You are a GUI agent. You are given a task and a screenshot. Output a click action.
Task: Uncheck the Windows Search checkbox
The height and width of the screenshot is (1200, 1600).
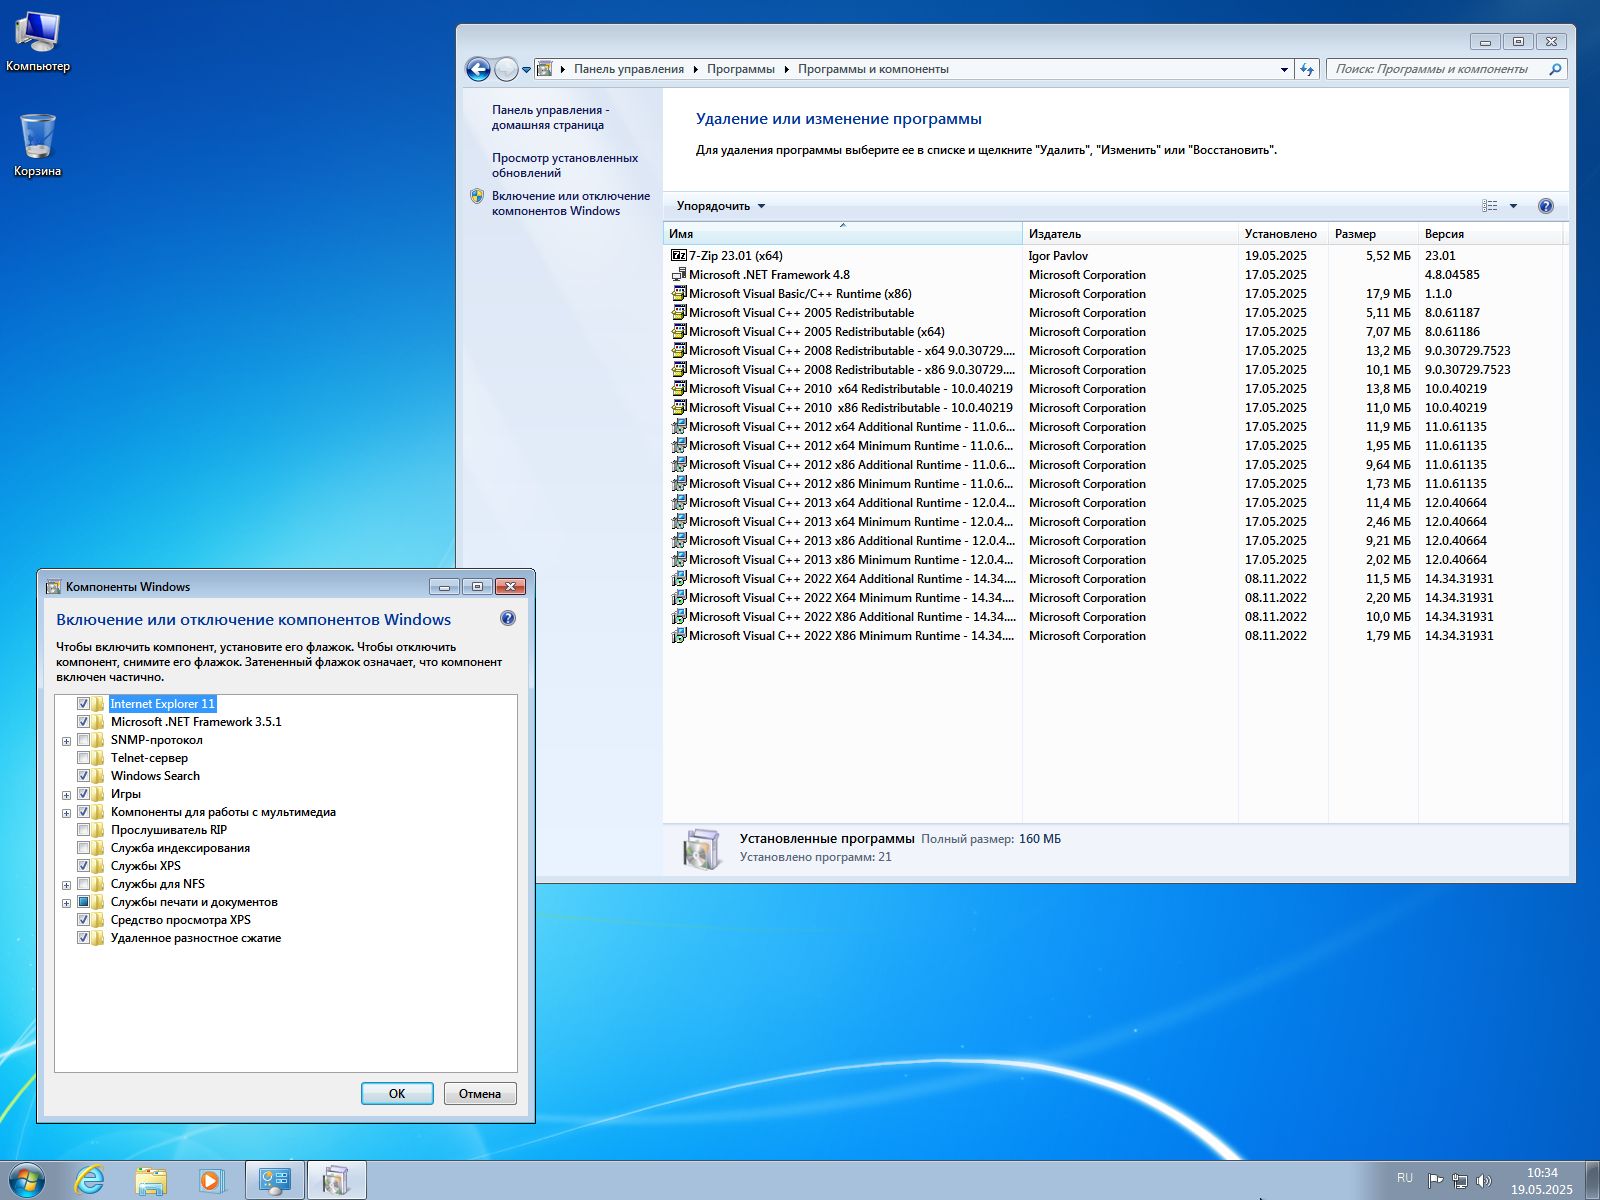click(x=84, y=776)
